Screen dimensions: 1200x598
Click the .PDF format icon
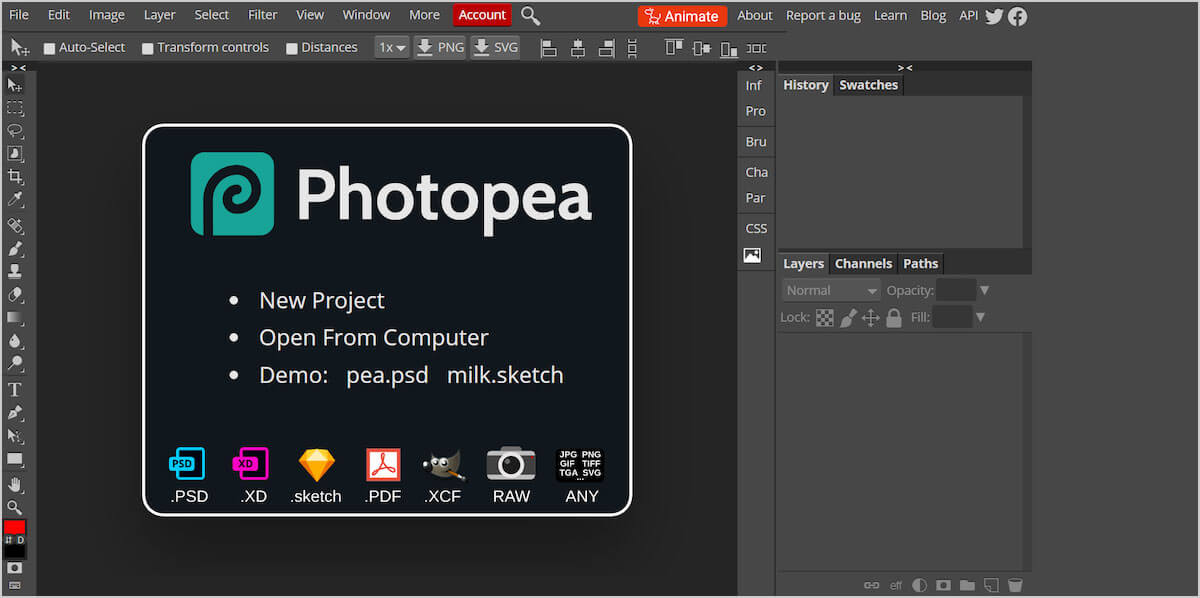tap(383, 464)
